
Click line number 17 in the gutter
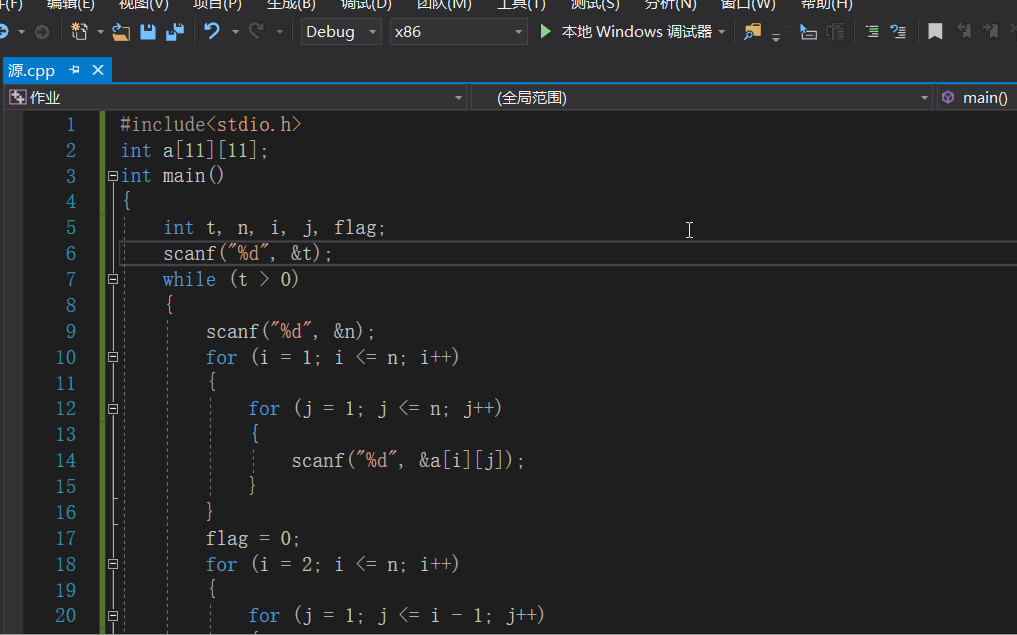(x=66, y=538)
